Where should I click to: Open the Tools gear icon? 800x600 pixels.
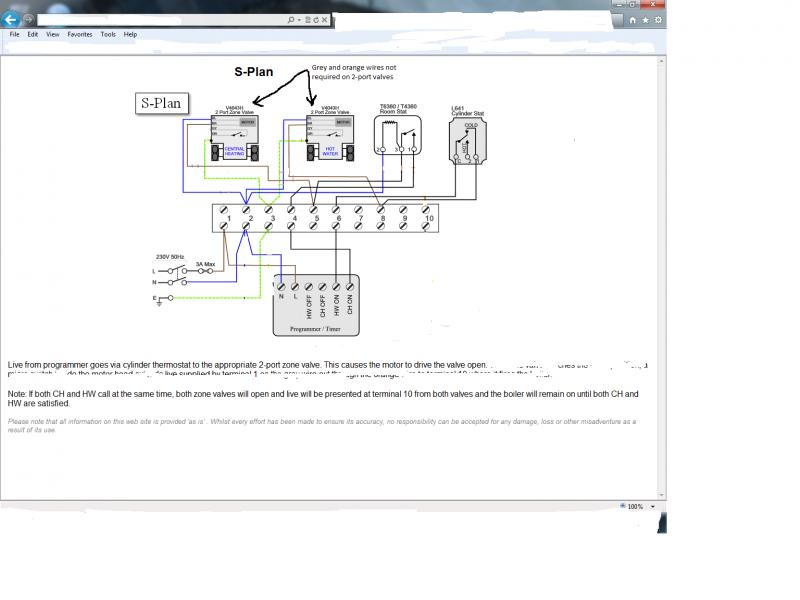click(x=658, y=19)
